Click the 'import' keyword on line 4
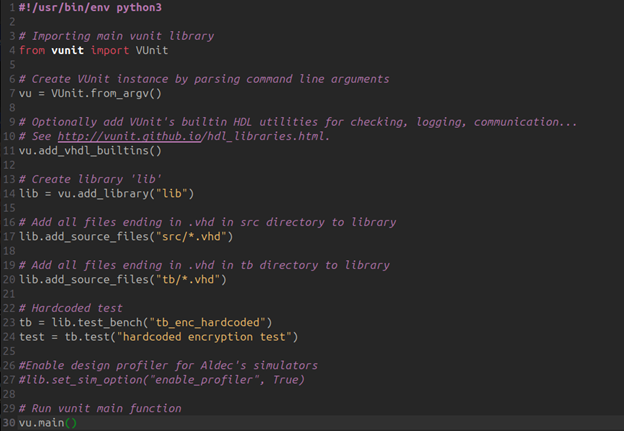Viewport: 624px width, 431px height. point(110,51)
